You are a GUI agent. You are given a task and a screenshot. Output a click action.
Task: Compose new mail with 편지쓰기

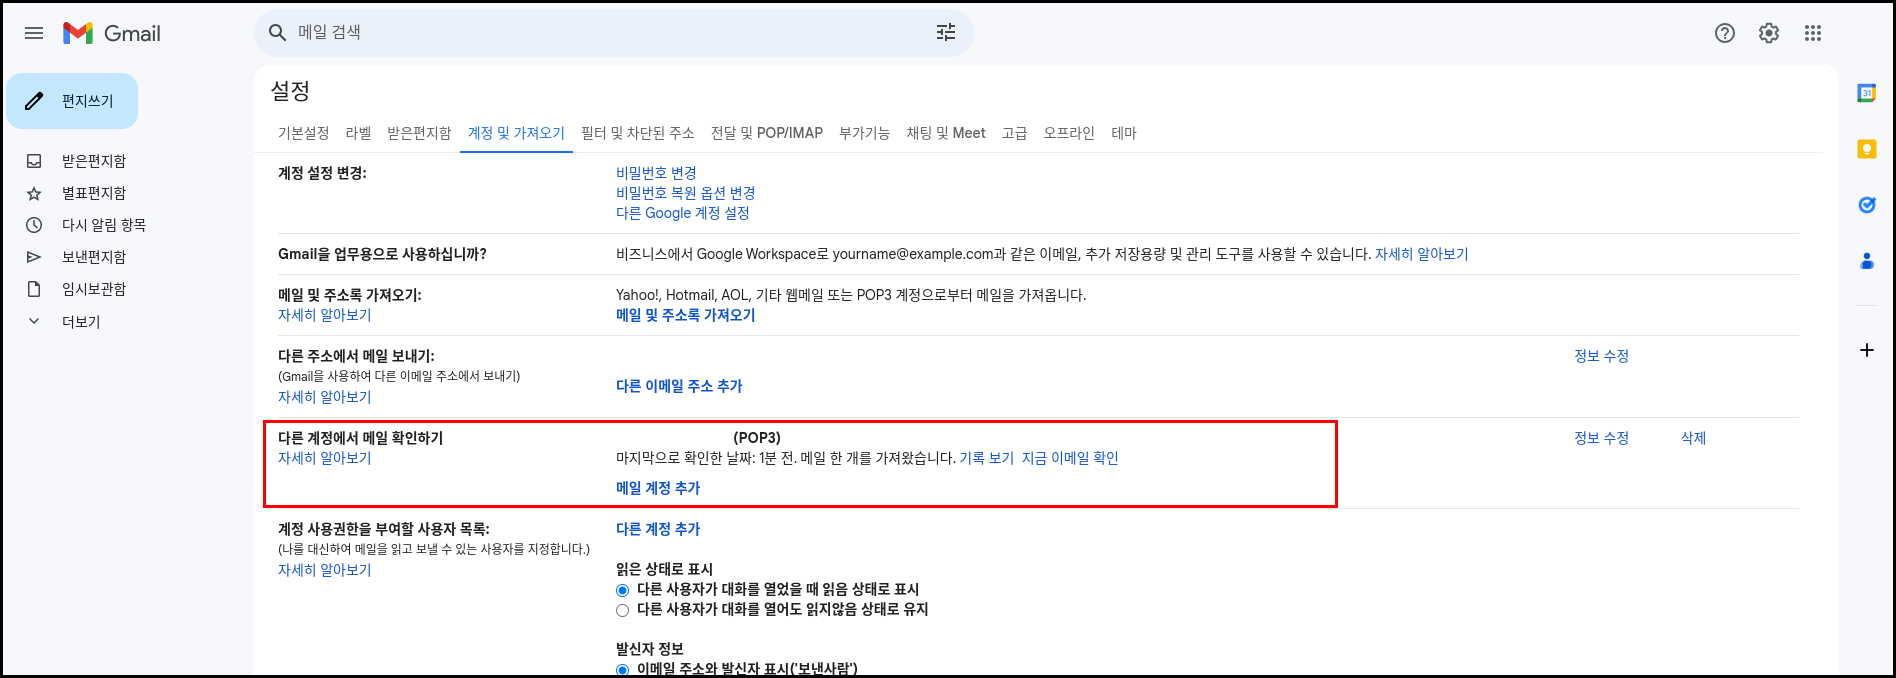pos(72,101)
